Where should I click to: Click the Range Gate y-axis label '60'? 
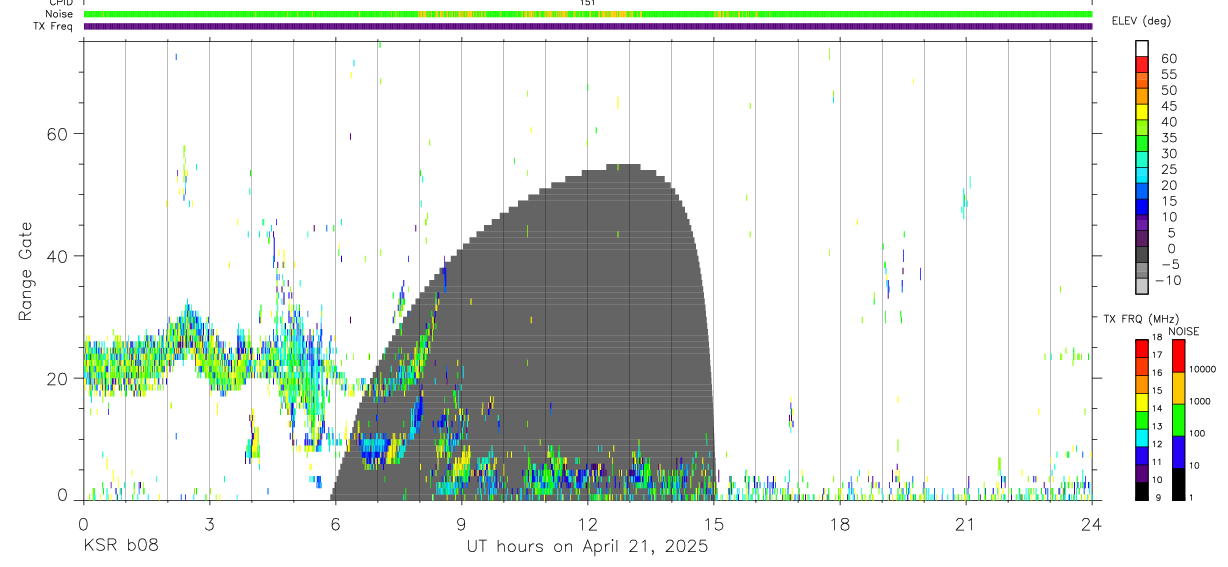58,134
